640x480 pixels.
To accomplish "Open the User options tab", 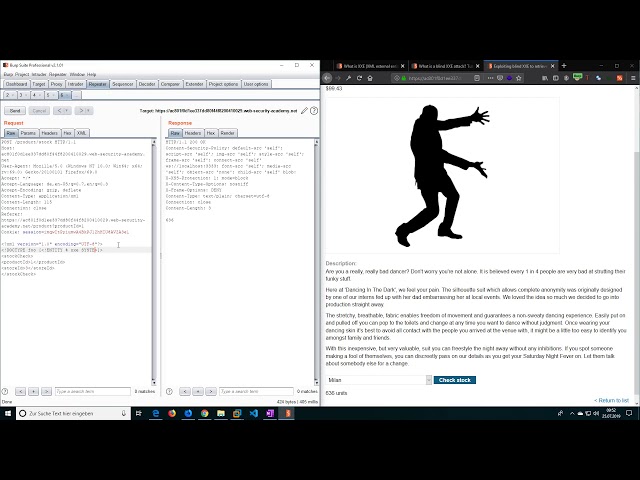I will 256,84.
